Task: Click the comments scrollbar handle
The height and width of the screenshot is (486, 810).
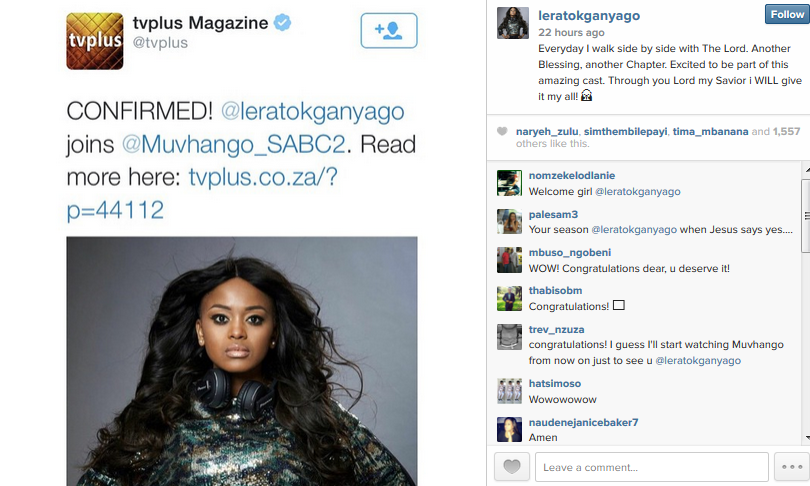Action: point(805,216)
